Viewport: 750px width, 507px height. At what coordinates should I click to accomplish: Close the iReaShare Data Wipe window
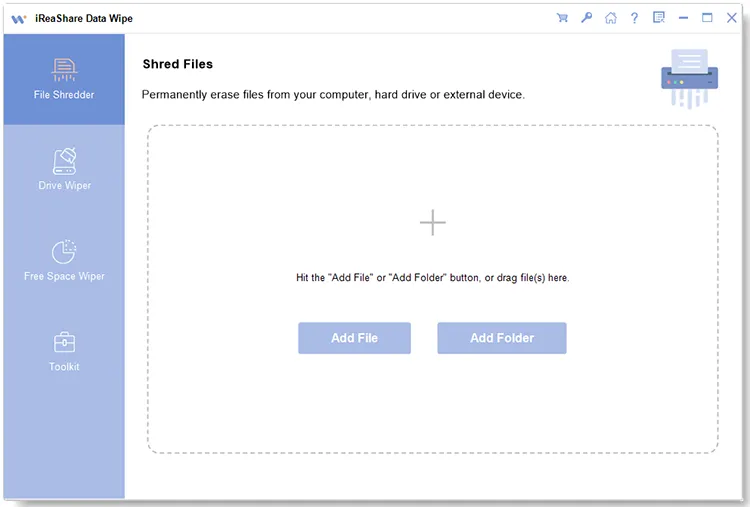730,18
